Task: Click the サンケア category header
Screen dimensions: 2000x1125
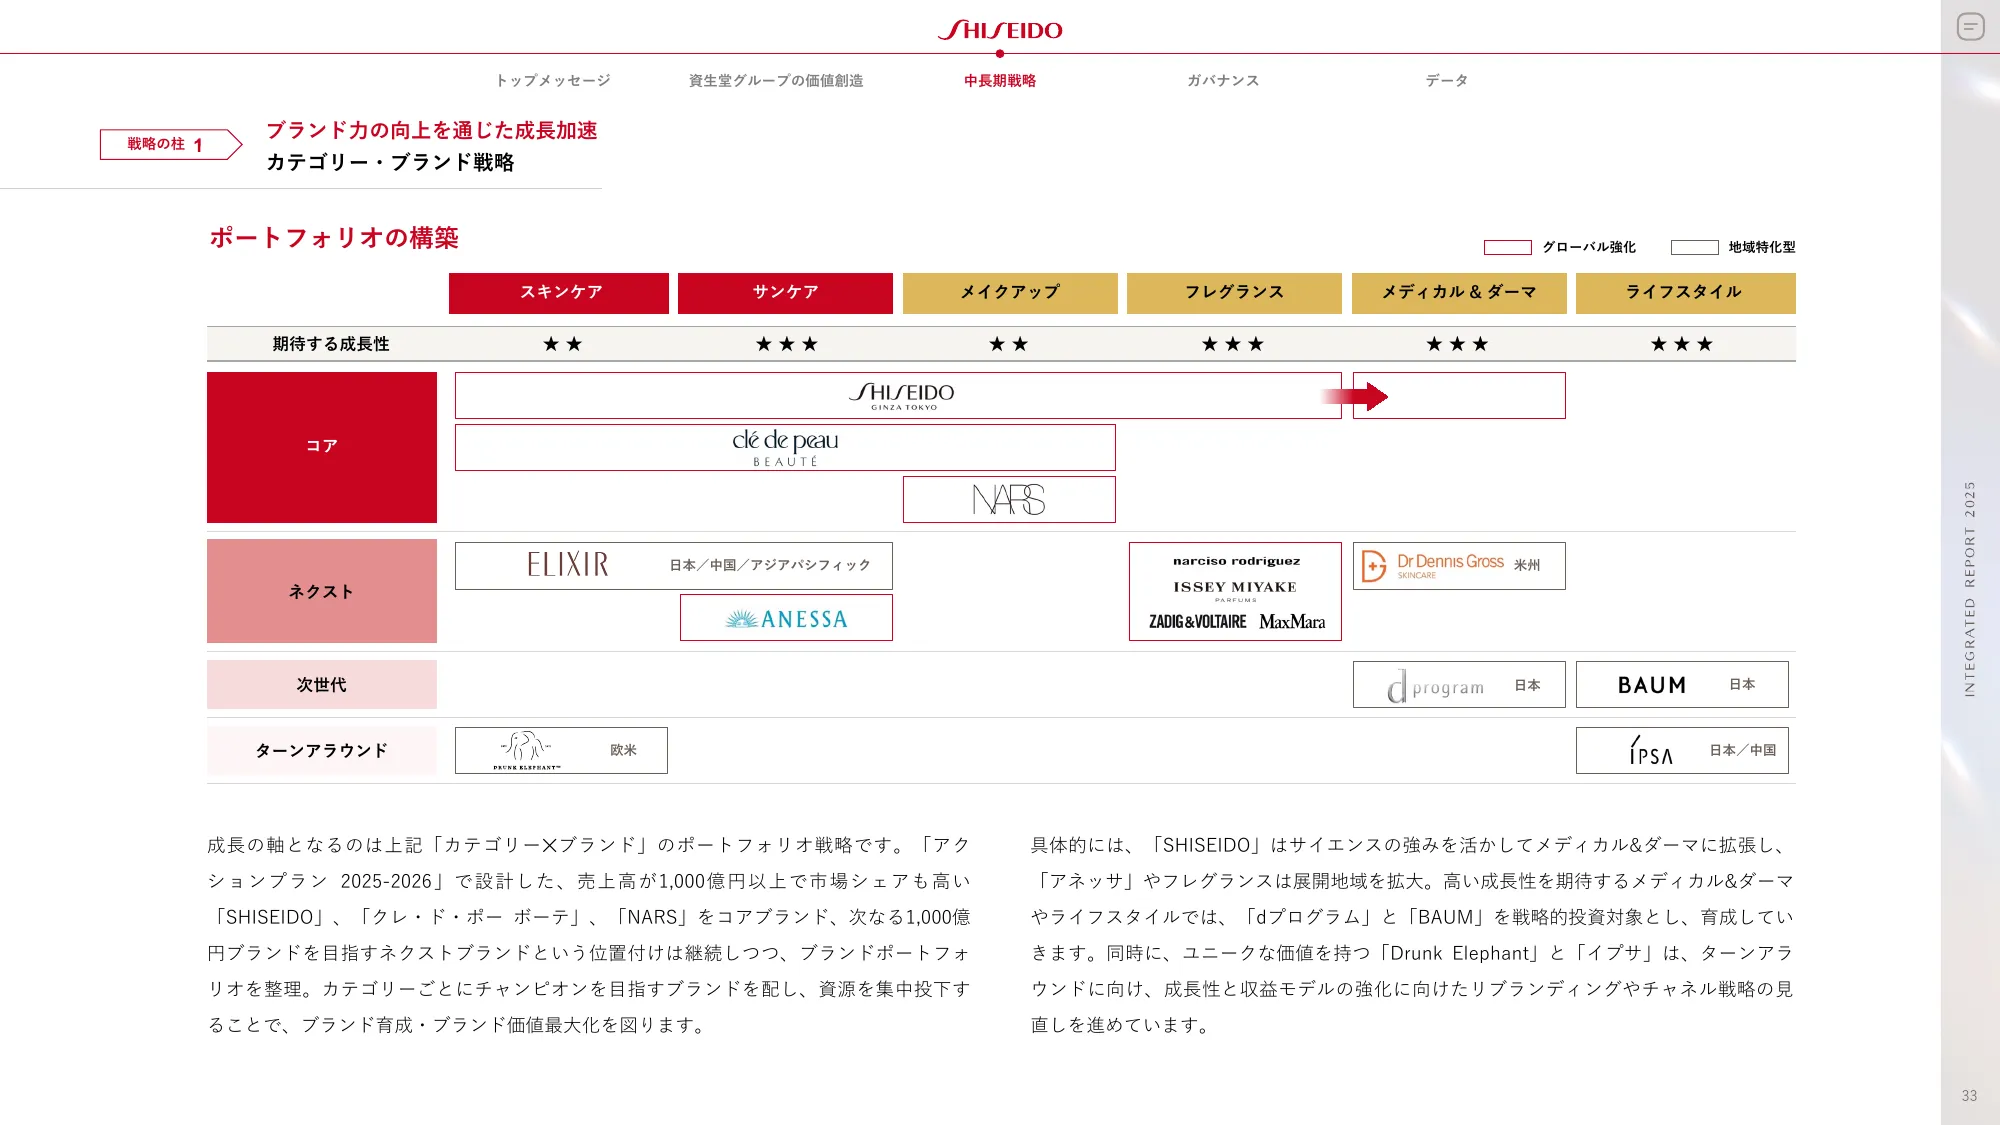Action: tap(785, 293)
